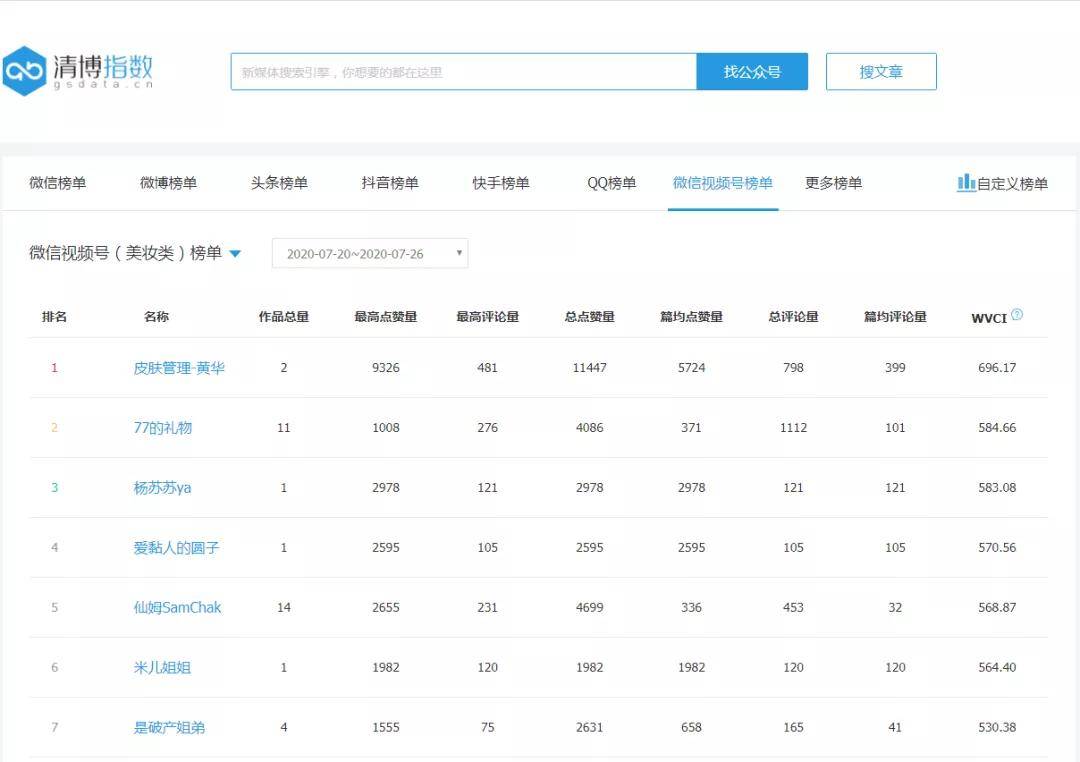This screenshot has width=1080, height=762.
Task: Switch to the 头条榜单 tab
Action: point(279,183)
